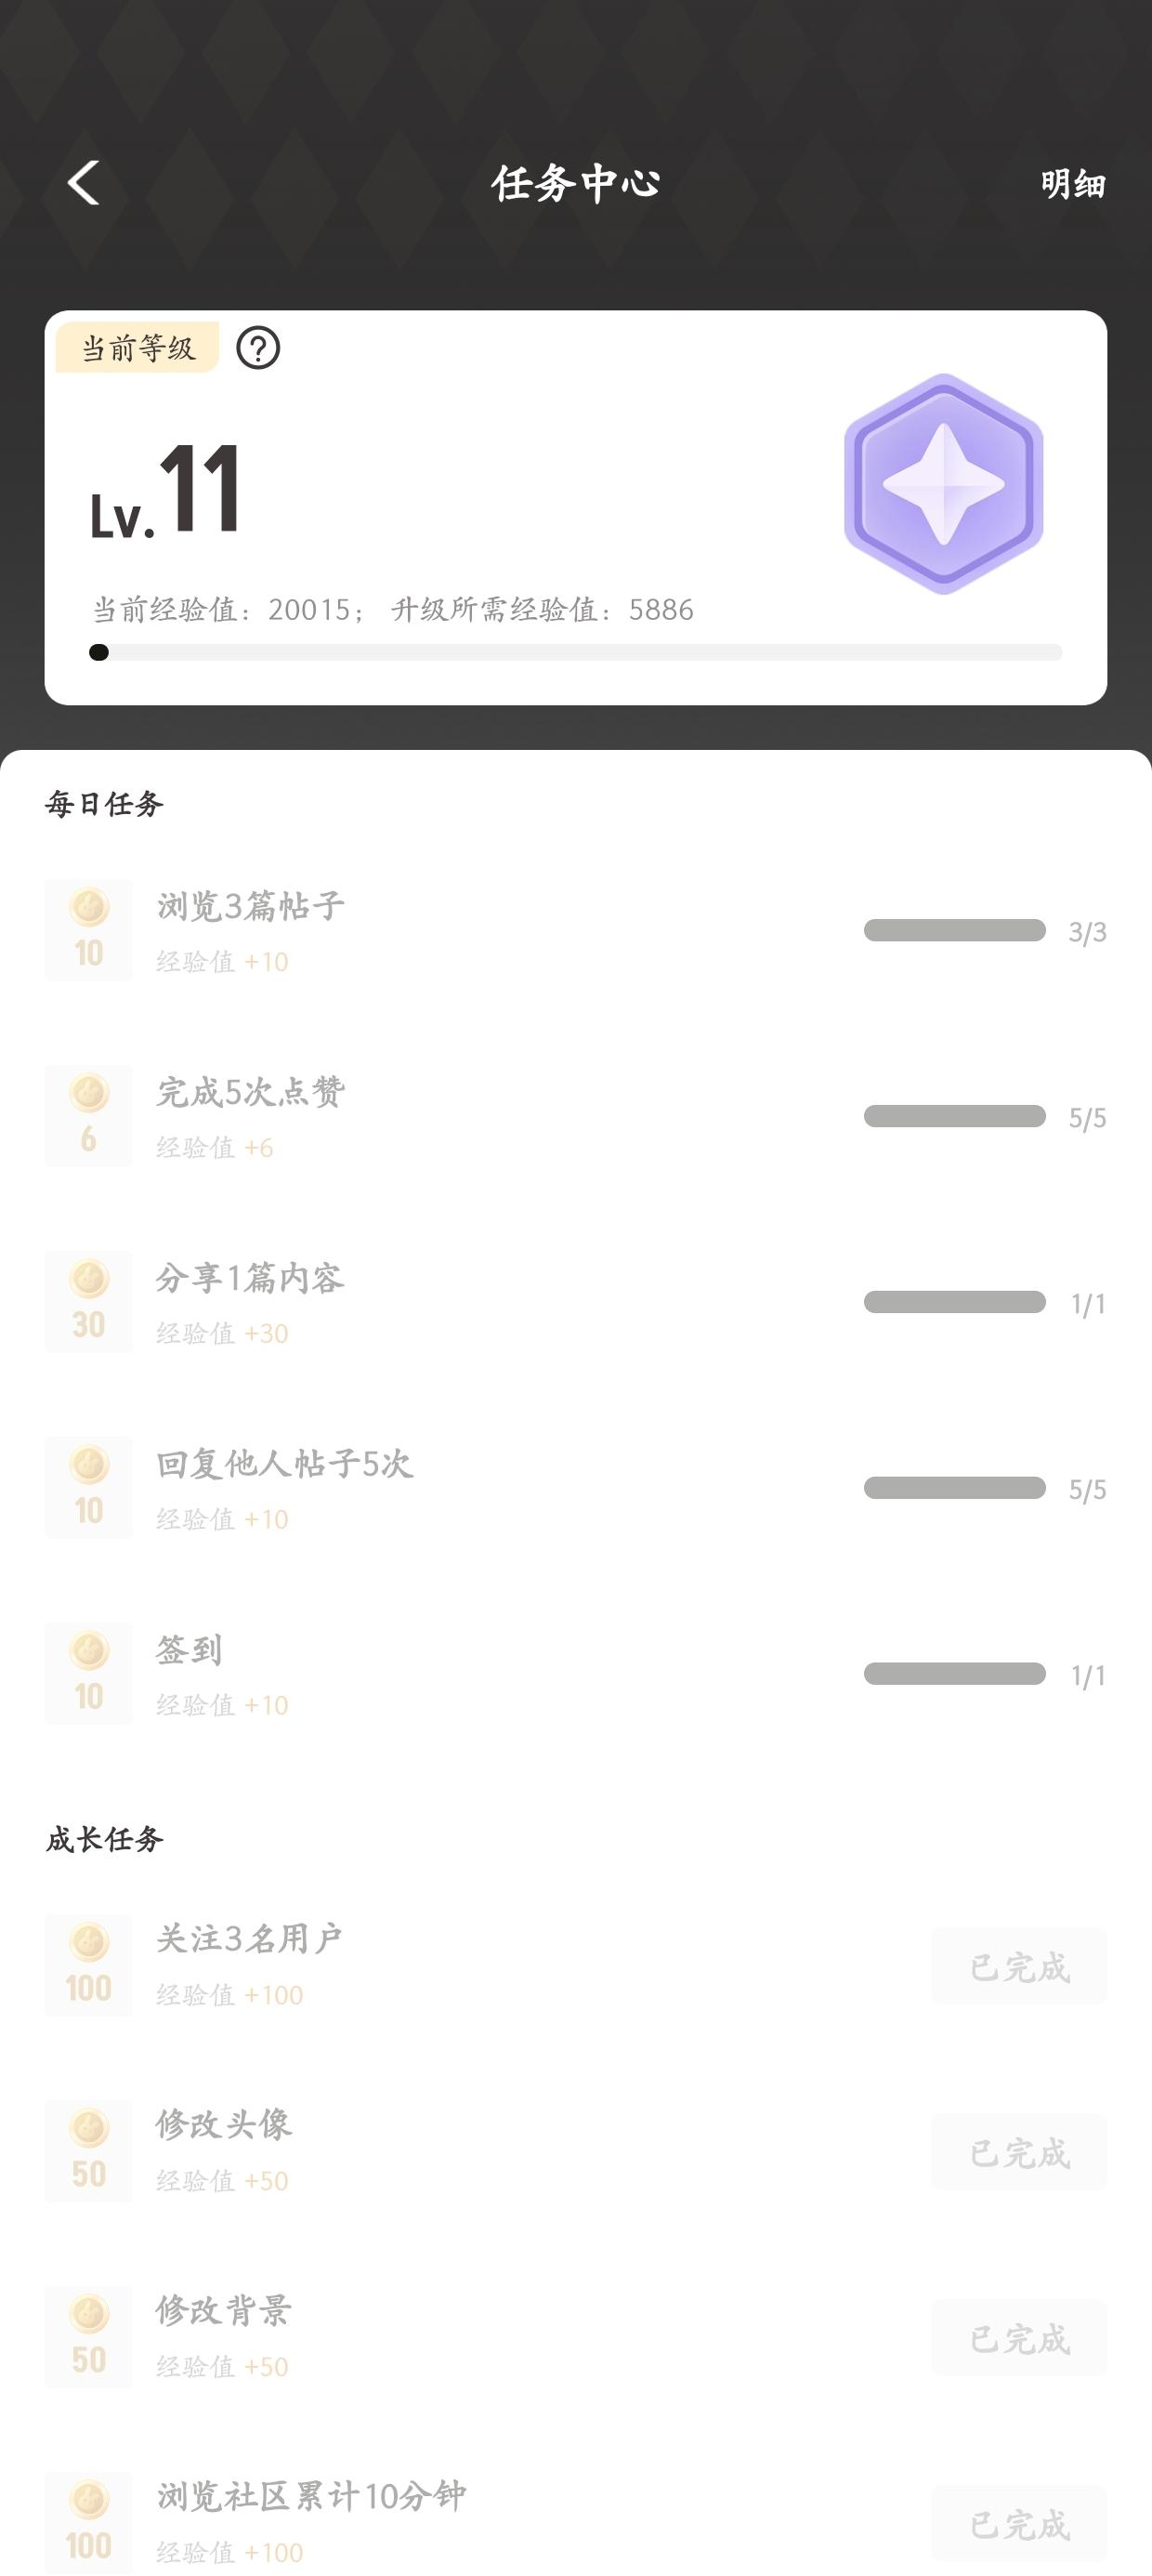Image resolution: width=1152 pixels, height=2576 pixels.
Task: Open 明细 details link
Action: click(x=1072, y=184)
